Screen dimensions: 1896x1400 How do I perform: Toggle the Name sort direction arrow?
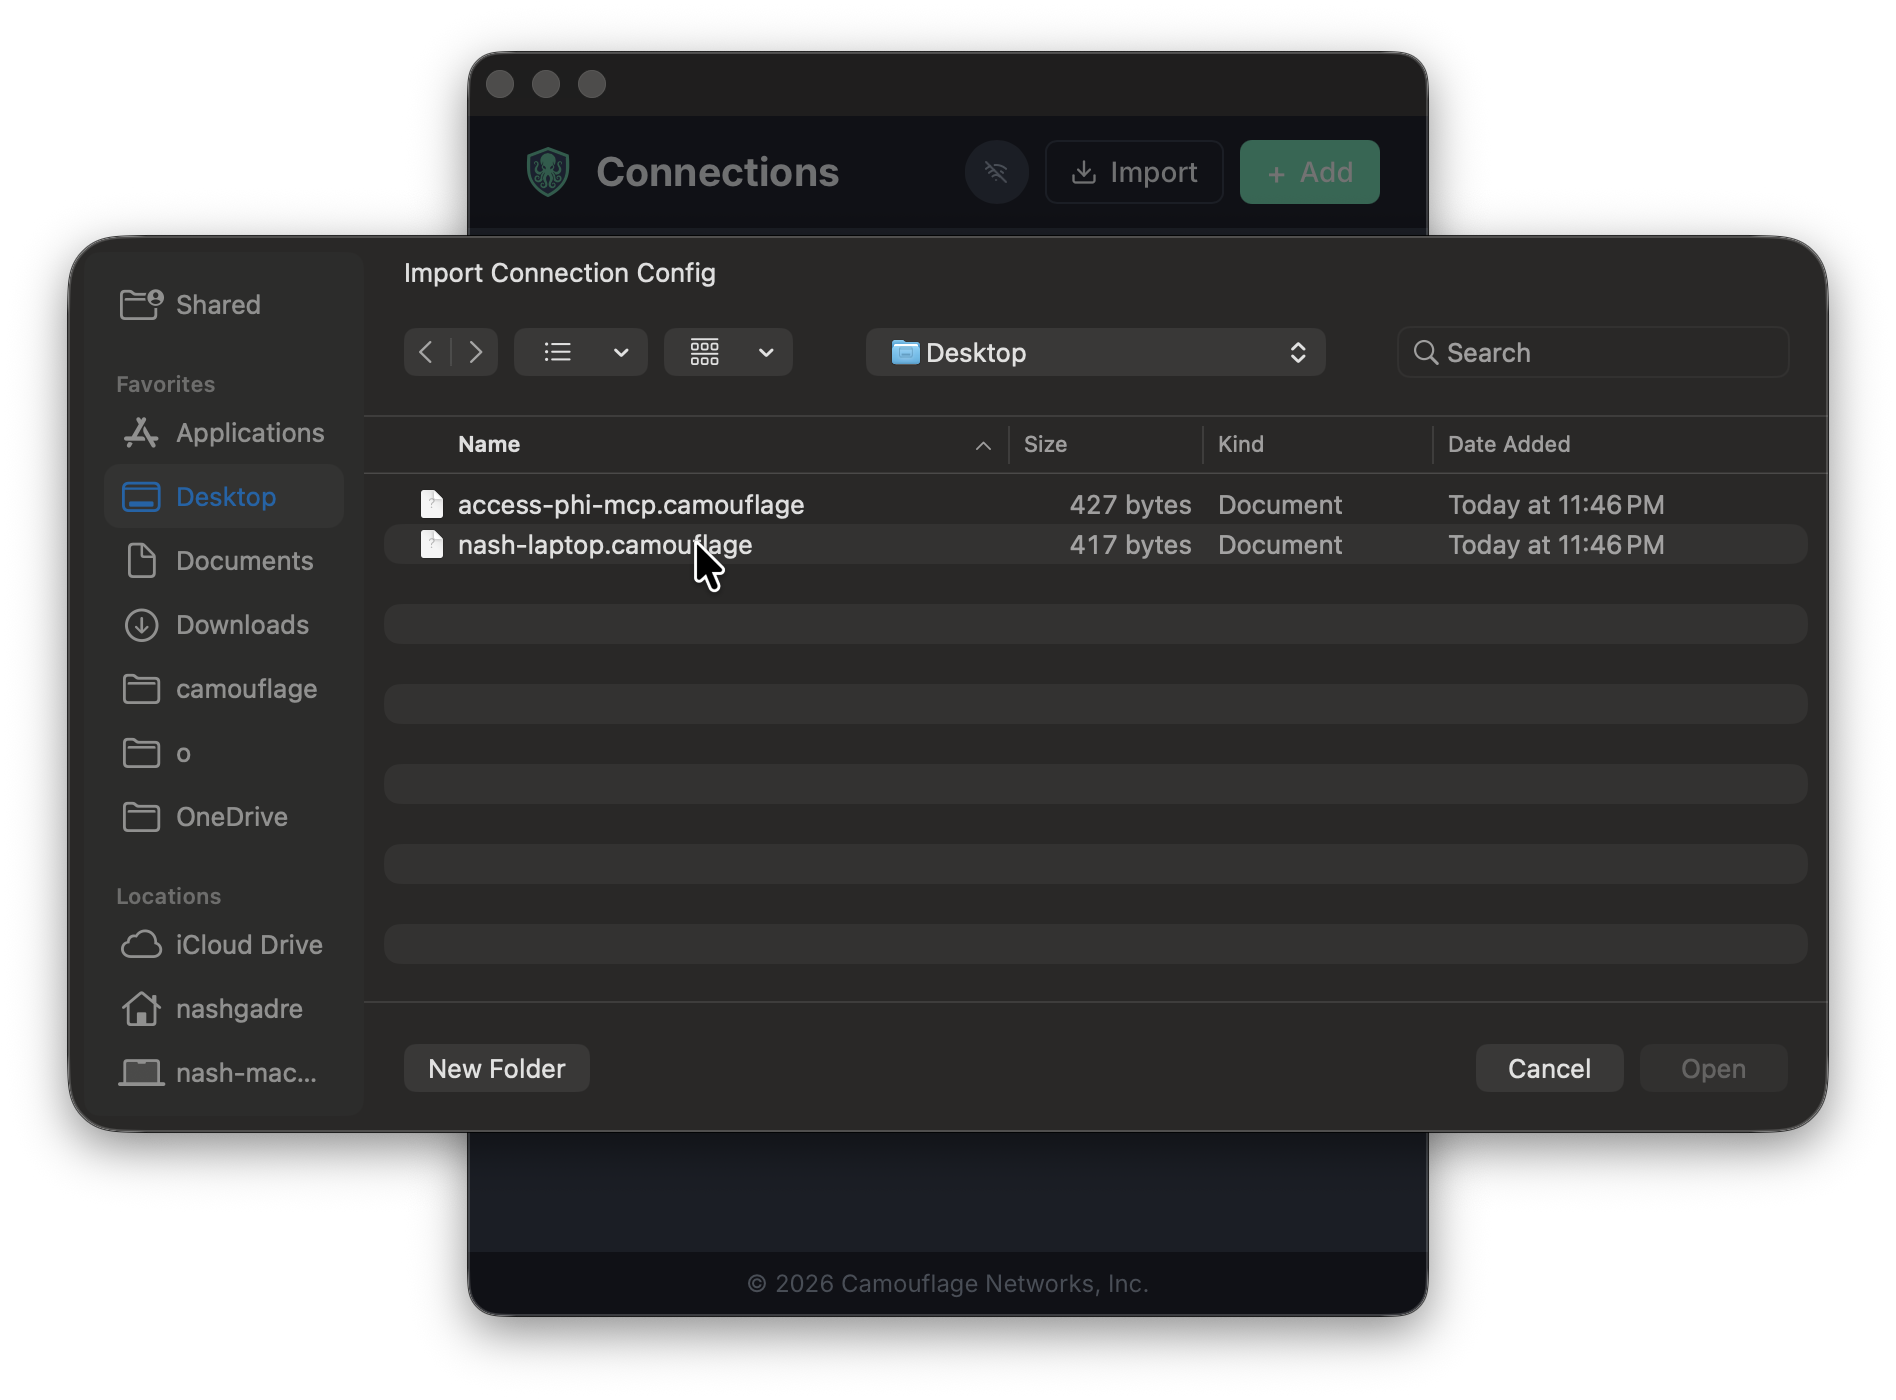coord(983,446)
